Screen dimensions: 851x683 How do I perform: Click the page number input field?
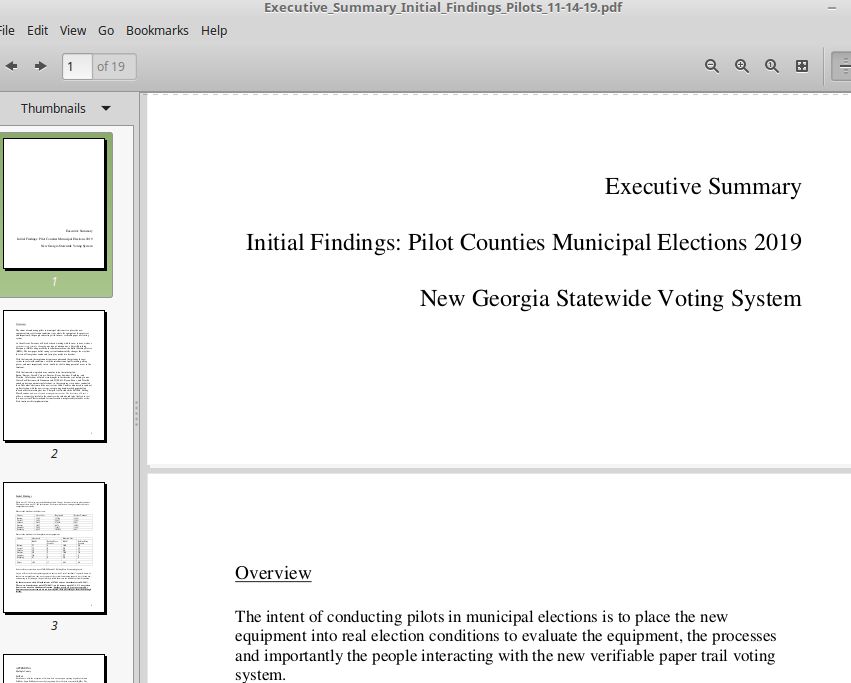tap(77, 66)
